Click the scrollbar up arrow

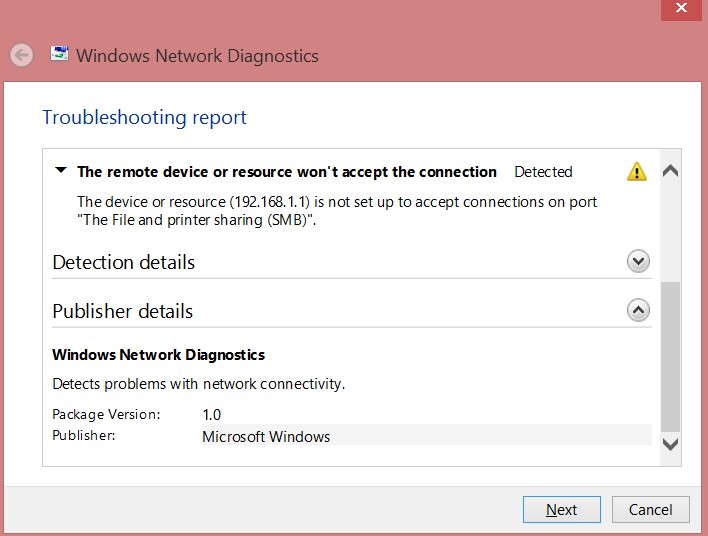point(671,171)
